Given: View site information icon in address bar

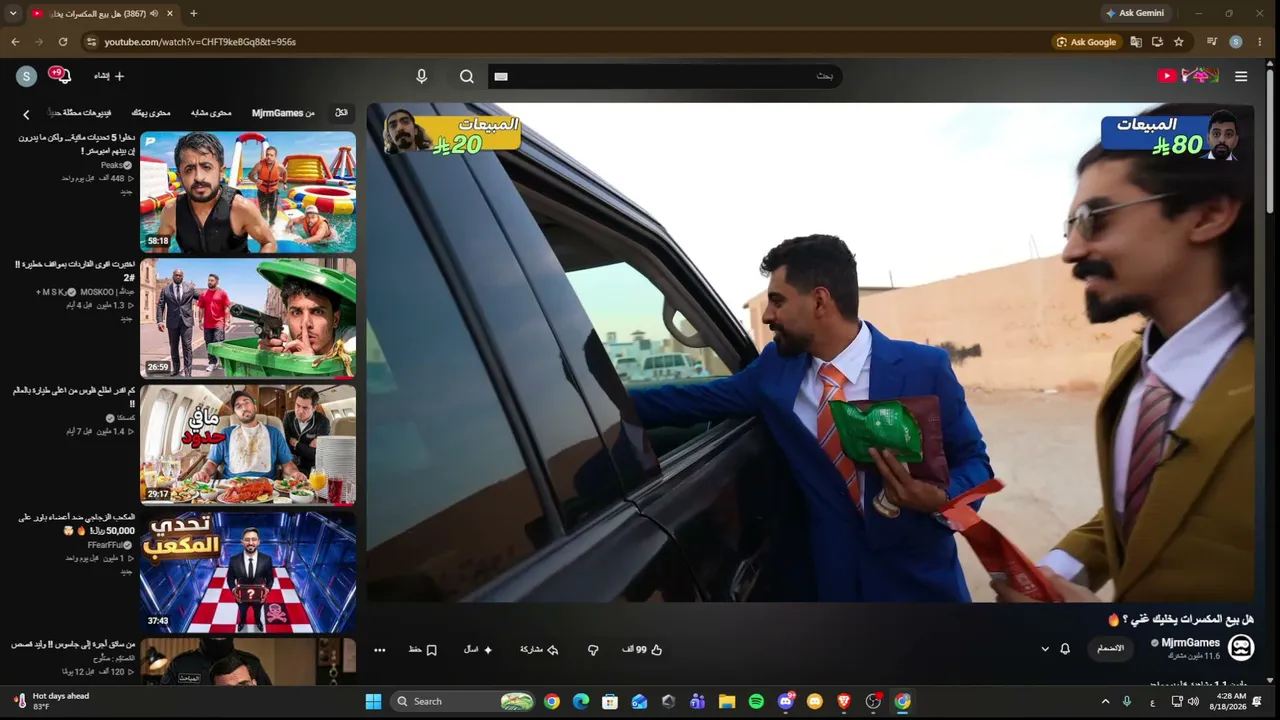Looking at the screenshot, I should [91, 42].
